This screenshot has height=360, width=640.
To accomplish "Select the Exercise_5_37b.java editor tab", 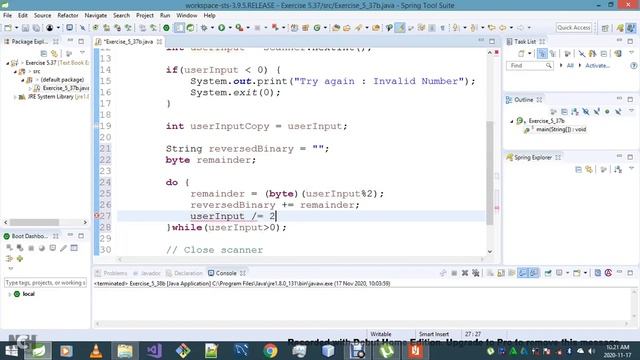I will pyautogui.click(x=128, y=42).
